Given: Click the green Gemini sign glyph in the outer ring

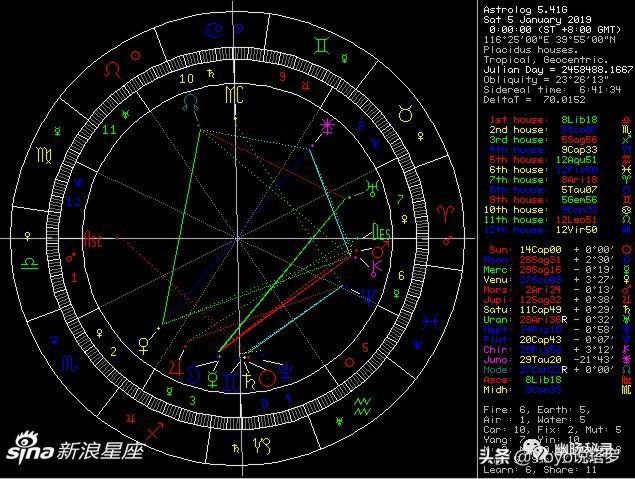Looking at the screenshot, I should [x=322, y=45].
